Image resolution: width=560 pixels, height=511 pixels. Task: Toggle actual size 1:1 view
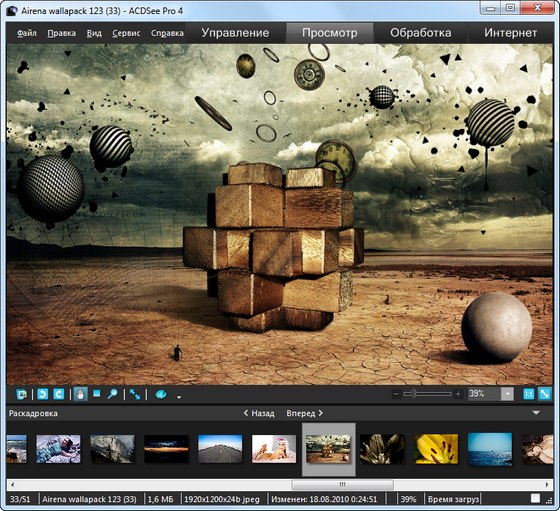[x=529, y=394]
